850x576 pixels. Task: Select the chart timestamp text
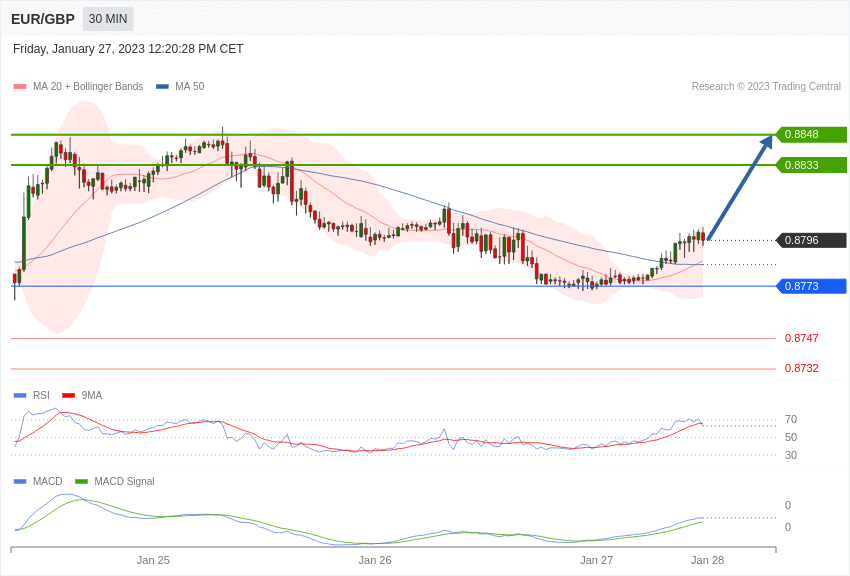tap(128, 49)
